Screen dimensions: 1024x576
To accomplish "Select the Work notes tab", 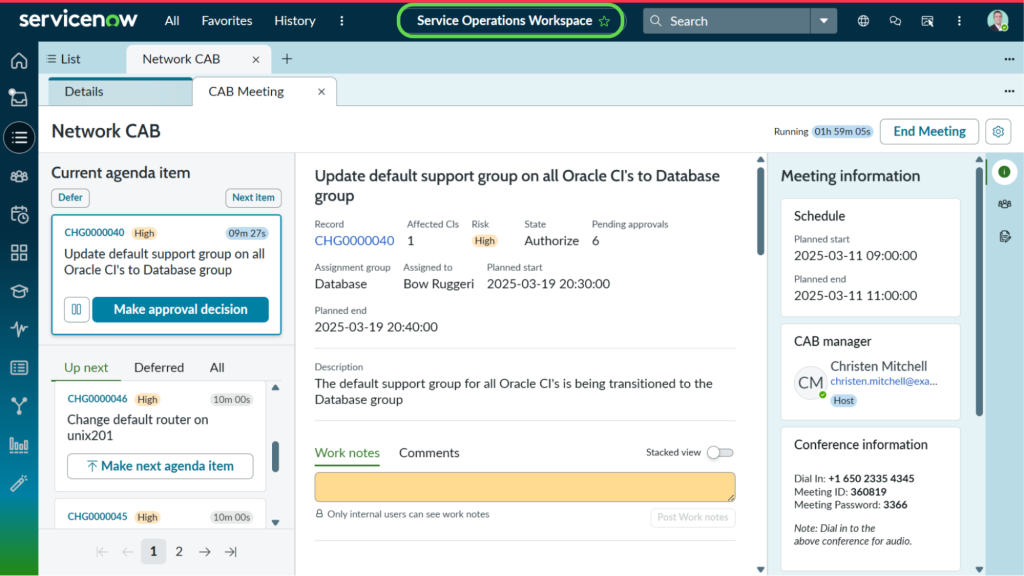I will pos(347,453).
